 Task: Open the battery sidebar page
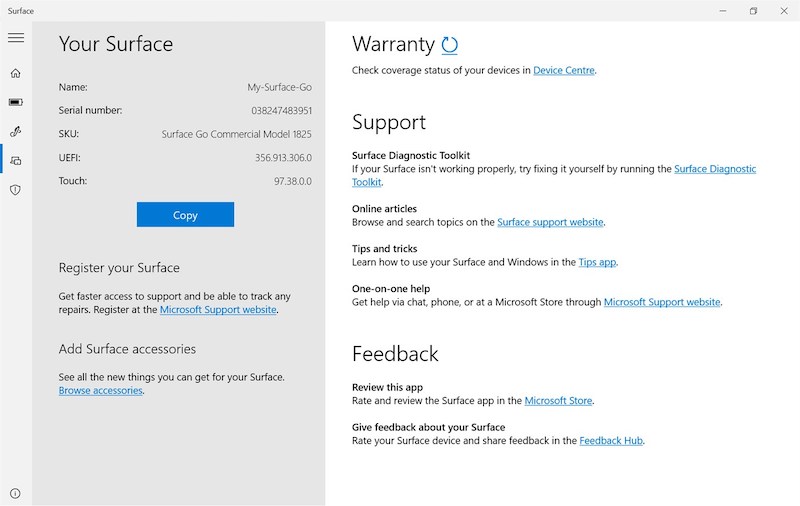coord(15,102)
